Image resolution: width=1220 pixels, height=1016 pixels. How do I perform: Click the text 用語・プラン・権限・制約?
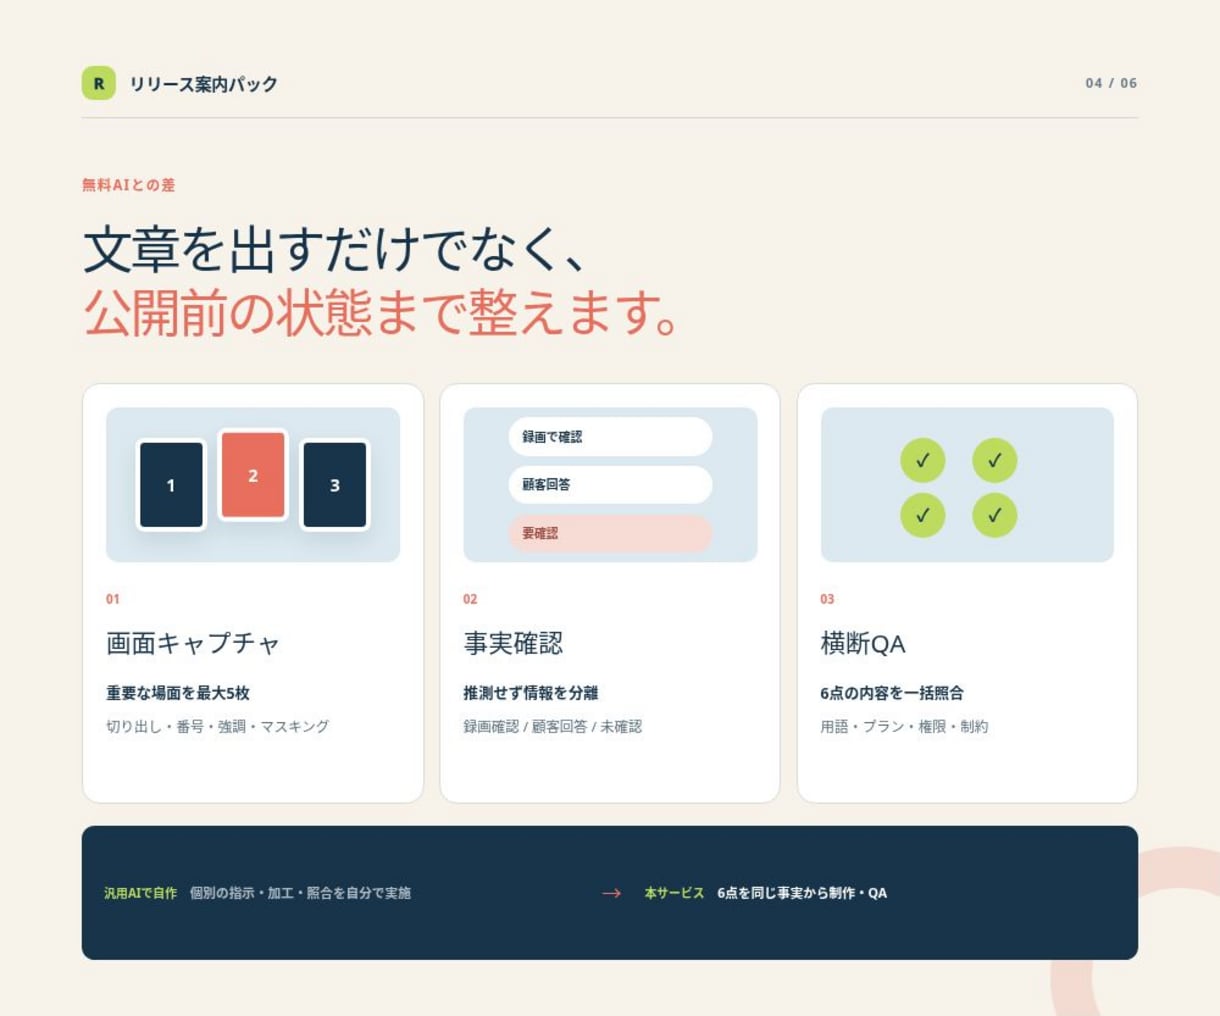[904, 727]
